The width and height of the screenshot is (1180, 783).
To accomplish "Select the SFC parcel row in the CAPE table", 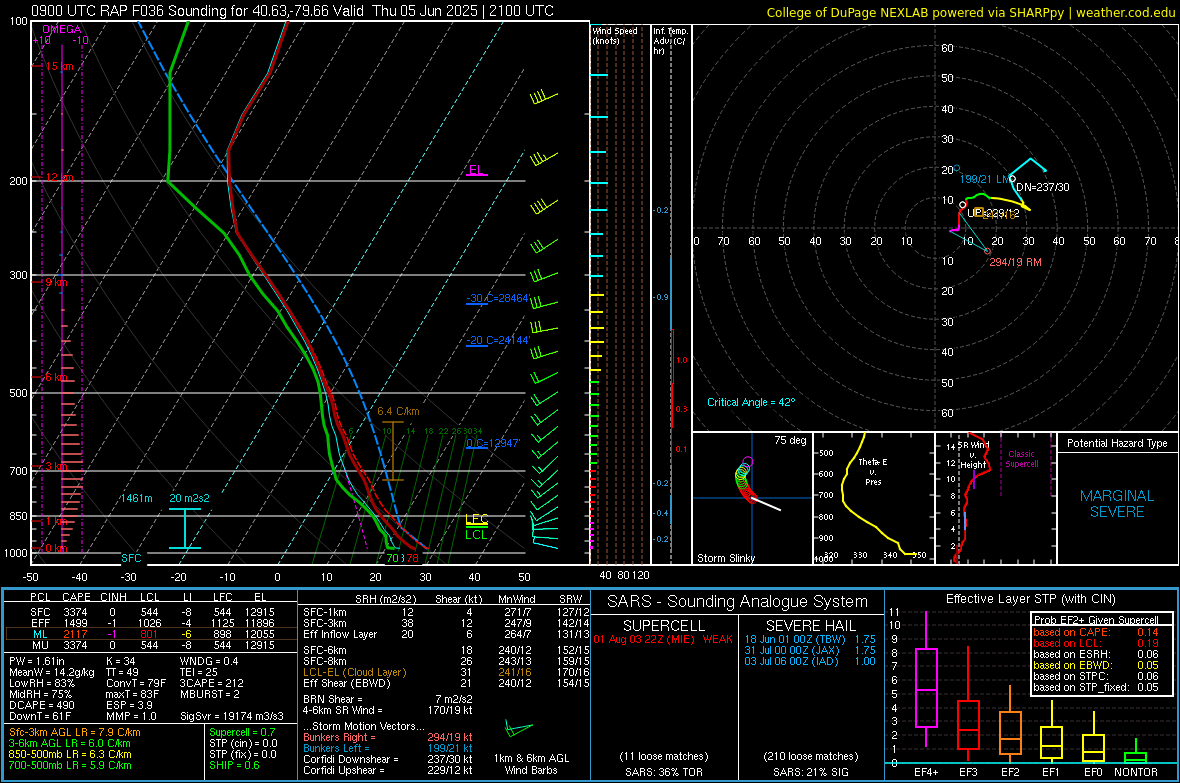I will pyautogui.click(x=150, y=612).
